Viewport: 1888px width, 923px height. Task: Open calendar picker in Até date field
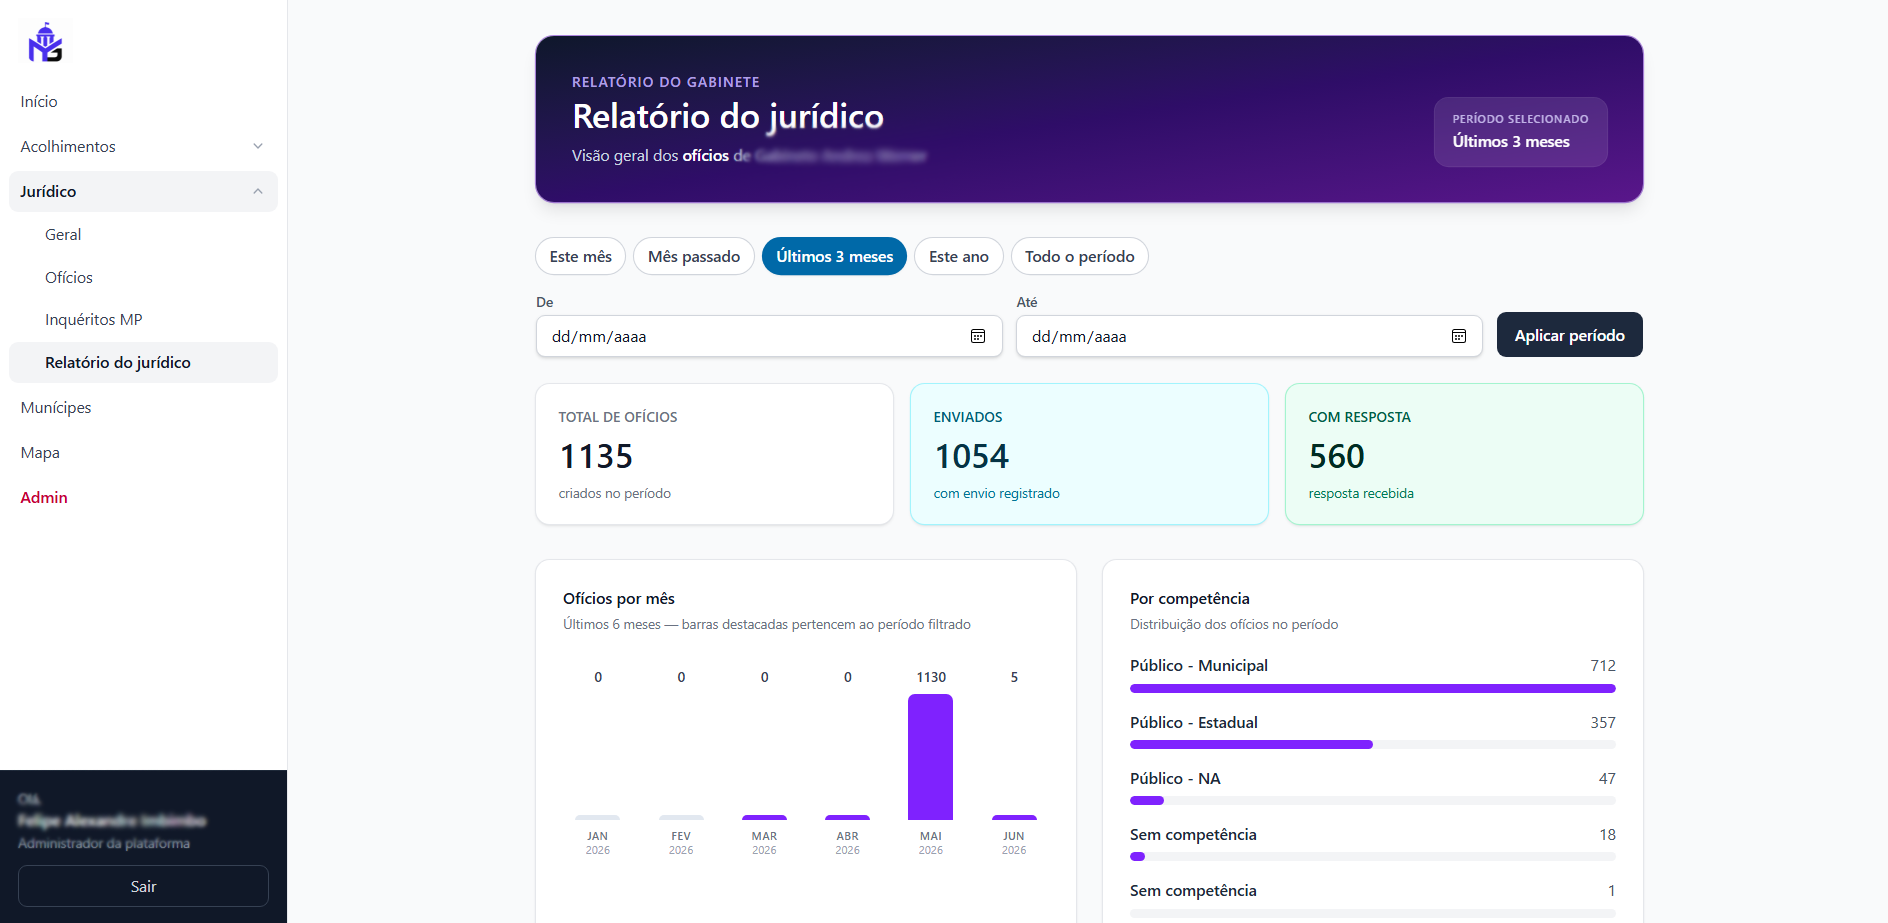click(x=1459, y=336)
